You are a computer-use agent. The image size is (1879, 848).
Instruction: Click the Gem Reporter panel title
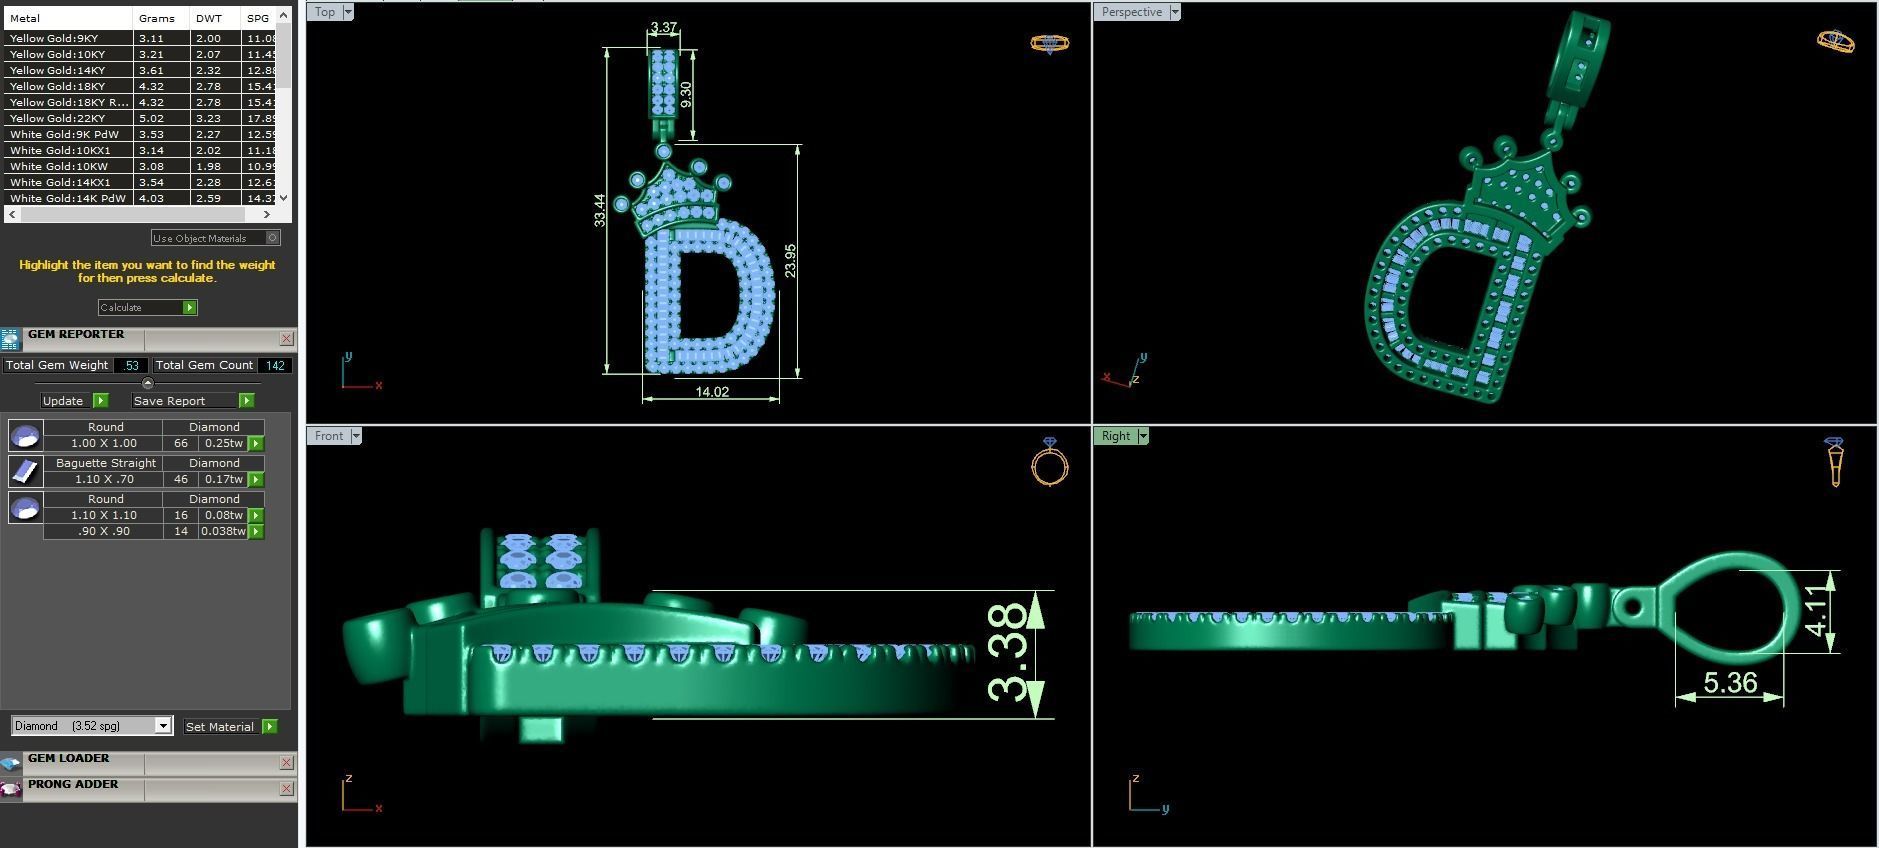76,334
